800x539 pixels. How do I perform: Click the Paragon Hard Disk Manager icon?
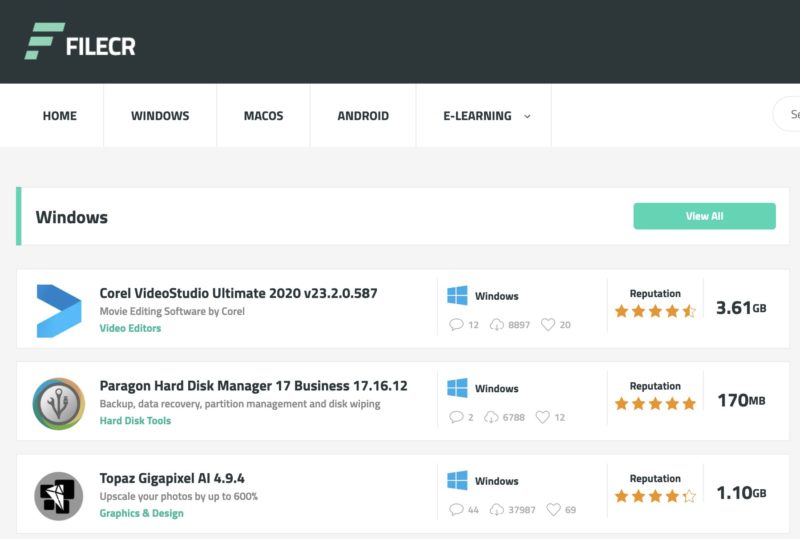point(58,403)
